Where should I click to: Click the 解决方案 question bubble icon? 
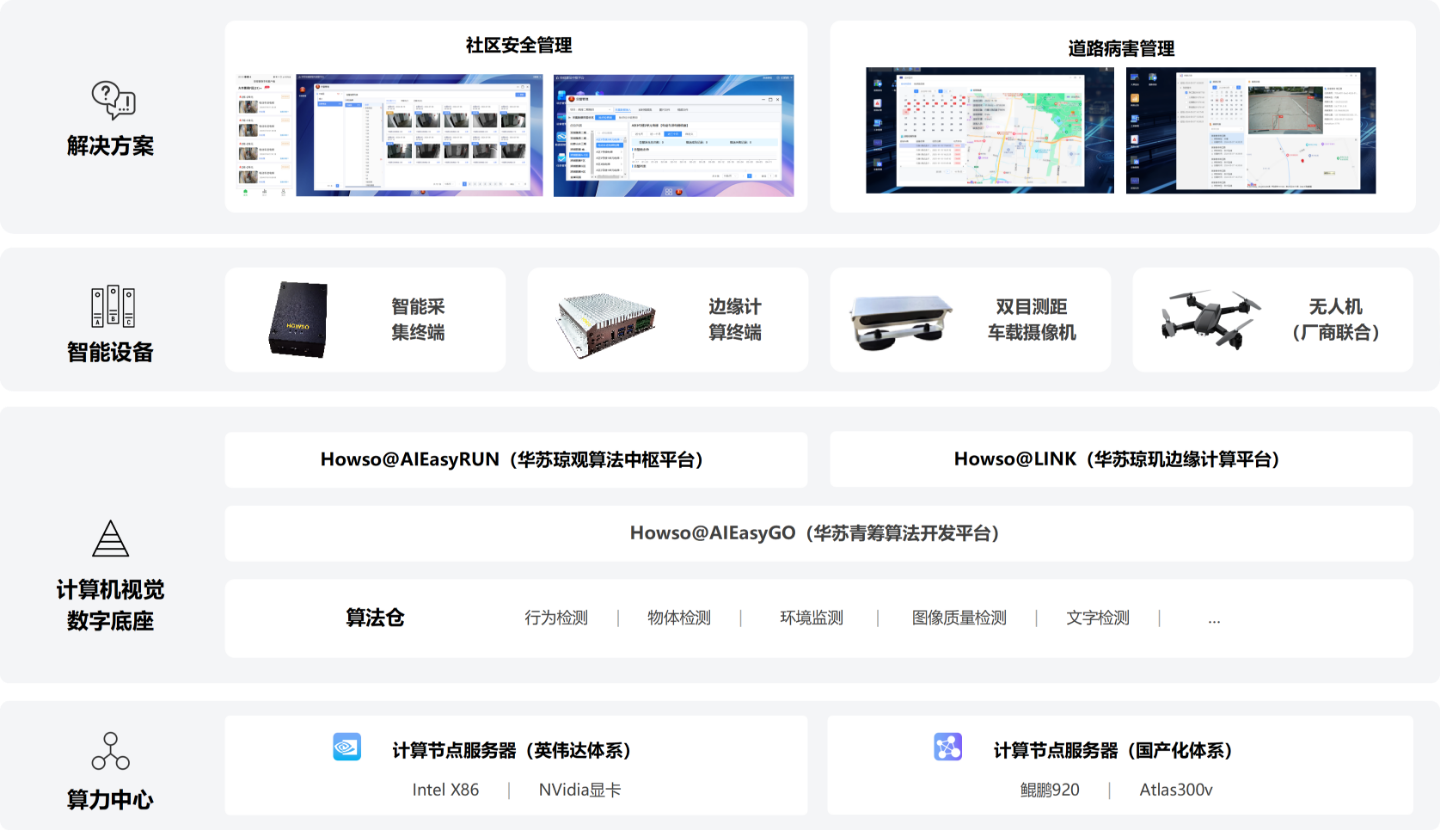pos(113,100)
